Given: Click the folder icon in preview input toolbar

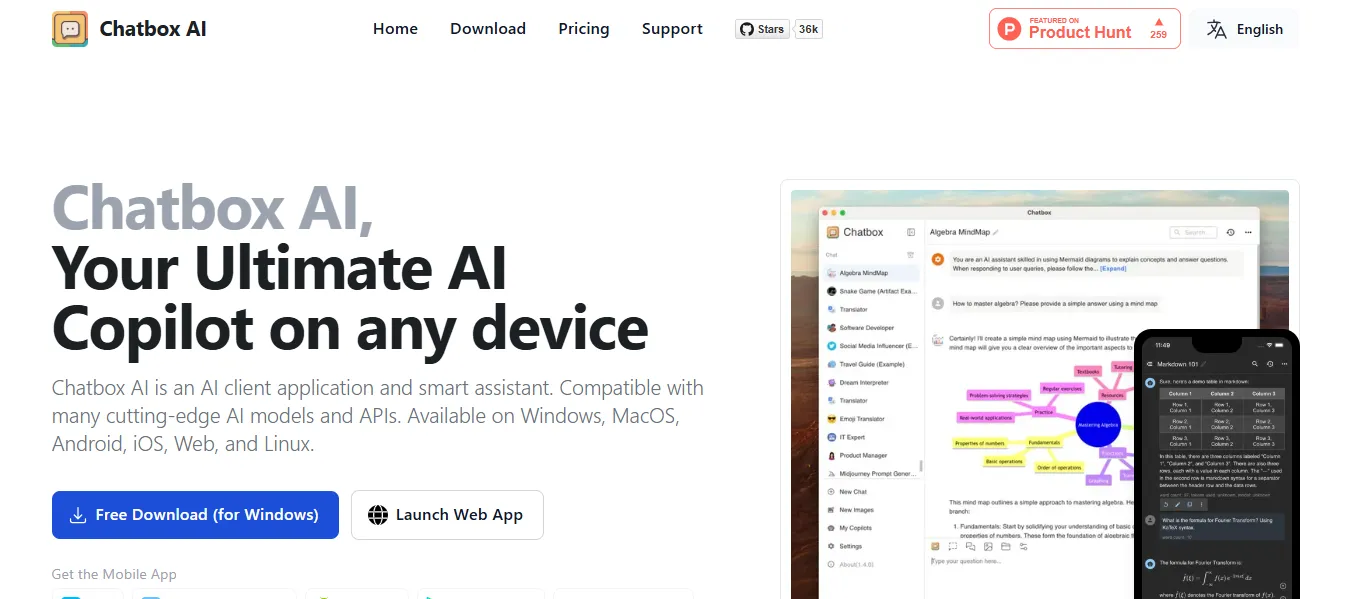Looking at the screenshot, I should click(x=1006, y=547).
